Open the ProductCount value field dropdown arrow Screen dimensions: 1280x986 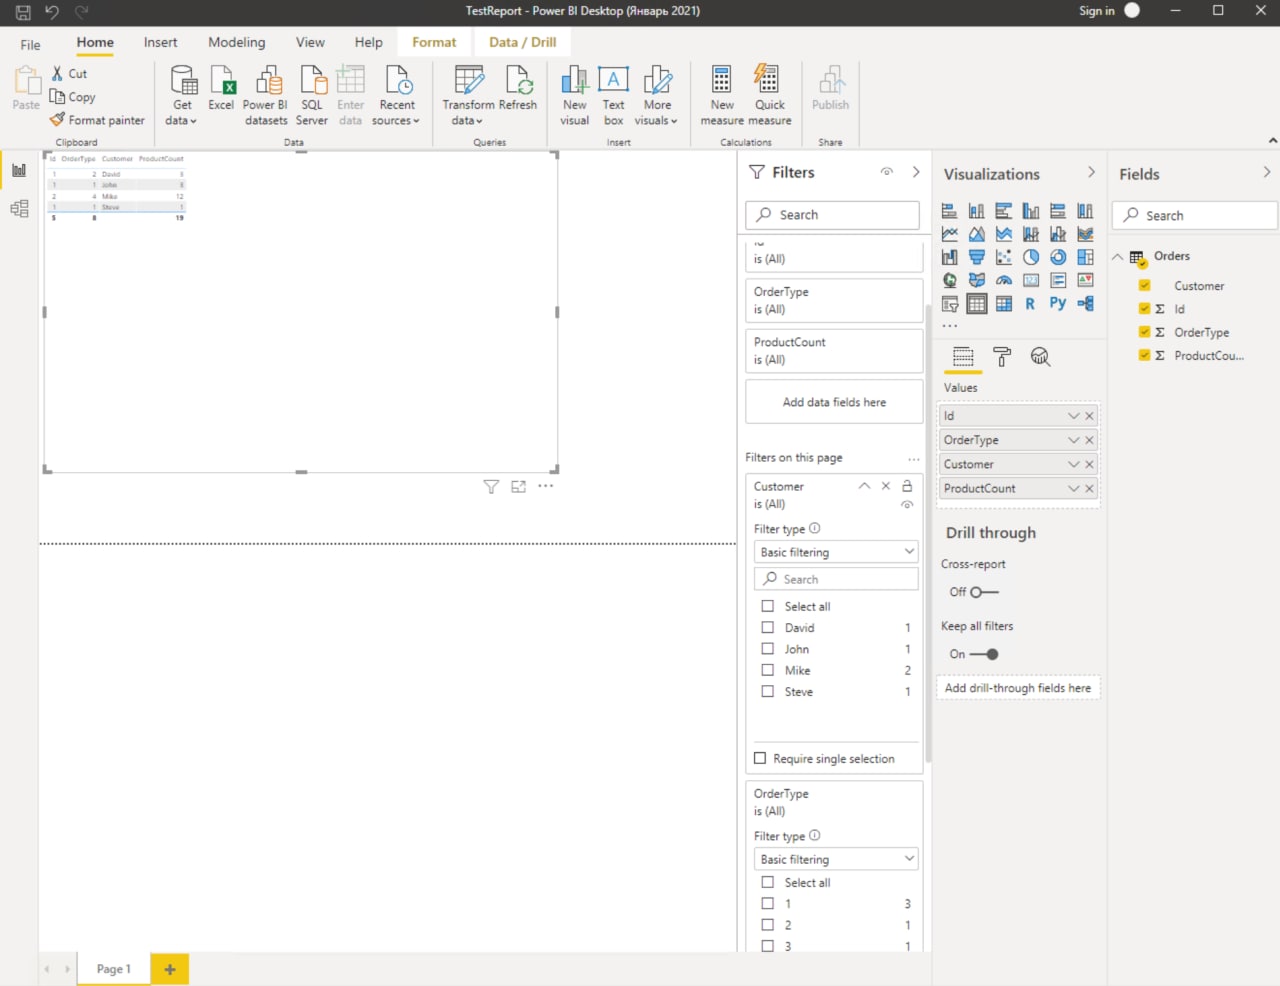coord(1073,489)
